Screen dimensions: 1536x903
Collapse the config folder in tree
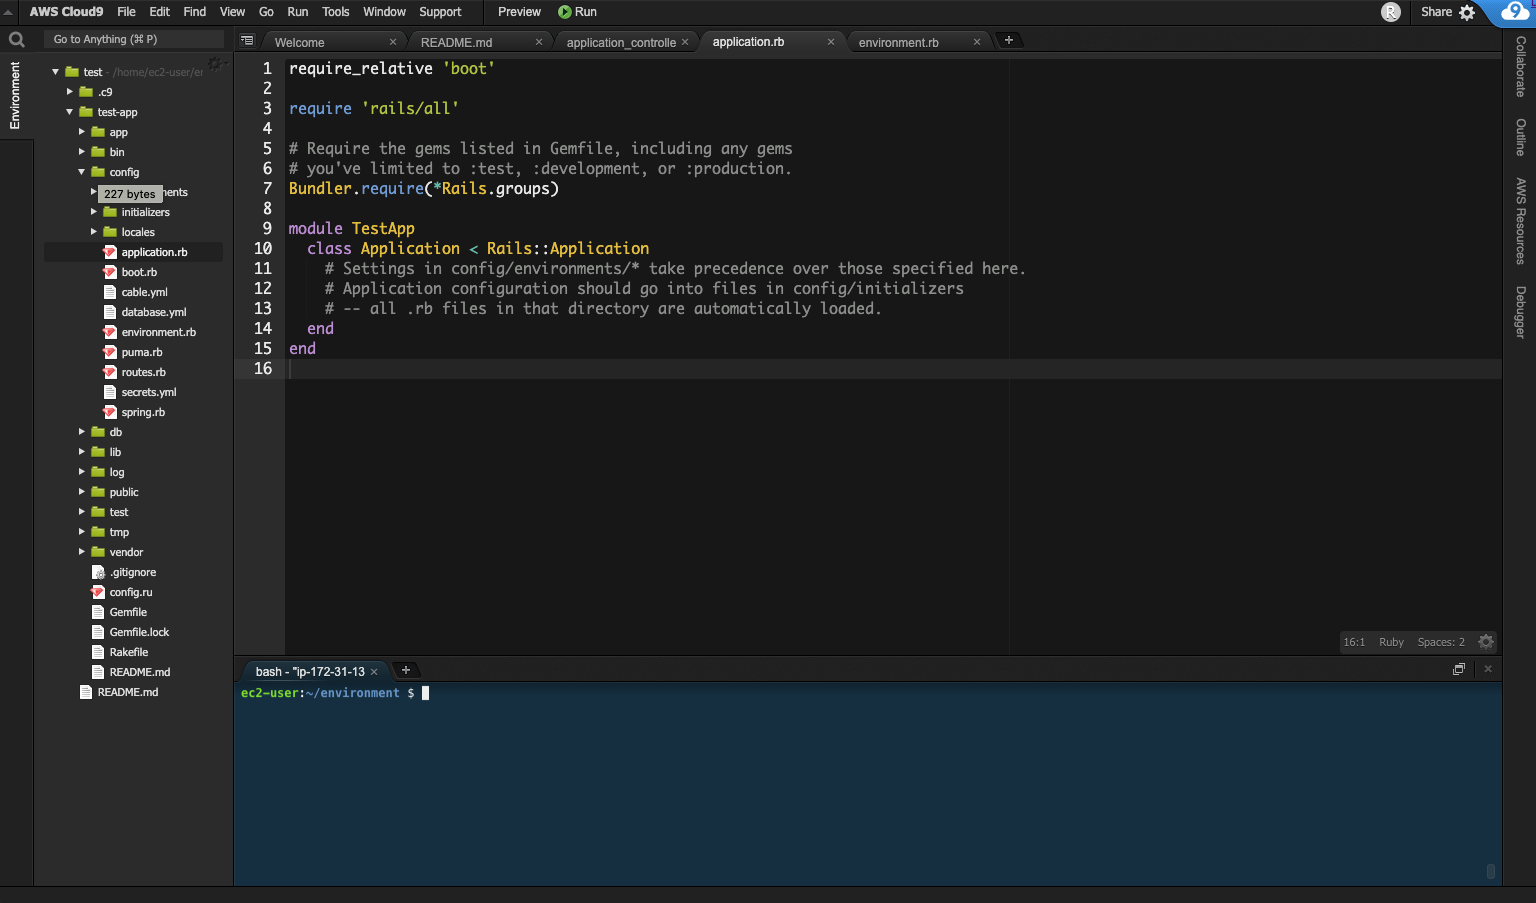[82, 172]
